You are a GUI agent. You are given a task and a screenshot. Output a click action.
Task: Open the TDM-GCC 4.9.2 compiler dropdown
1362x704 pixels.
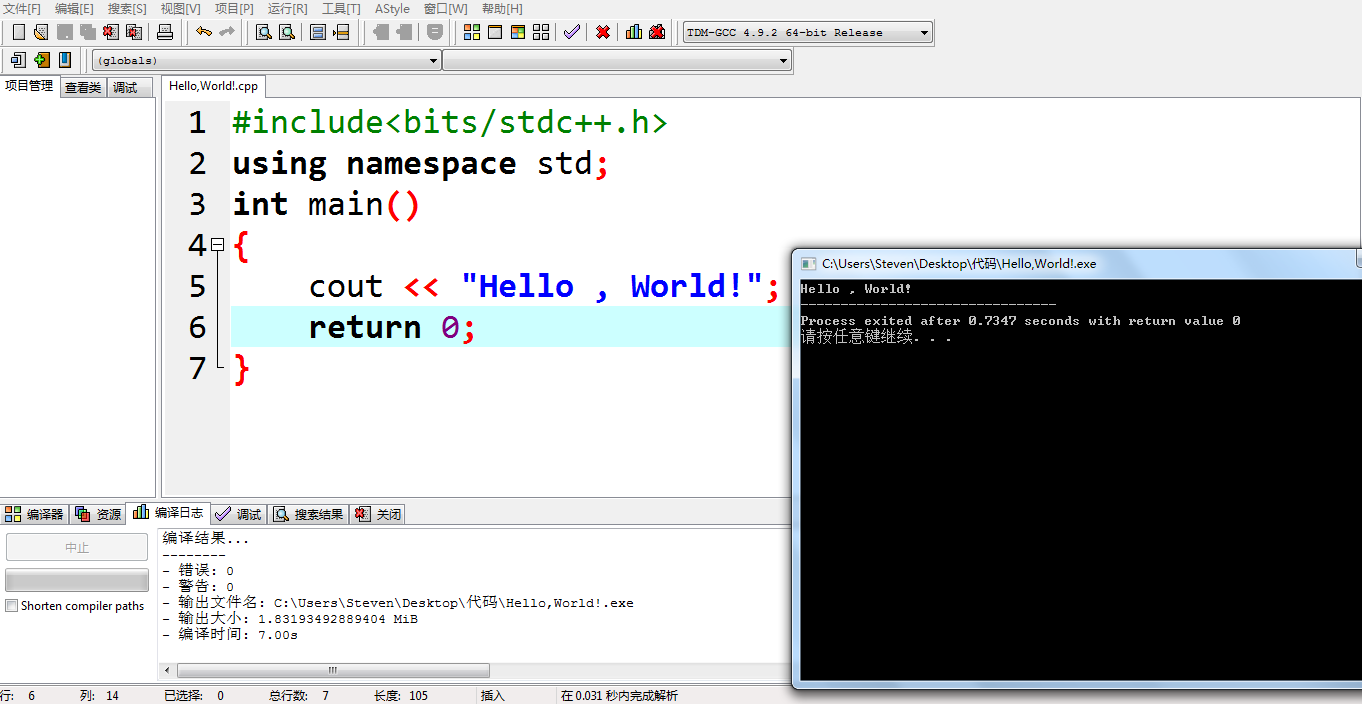pos(807,33)
